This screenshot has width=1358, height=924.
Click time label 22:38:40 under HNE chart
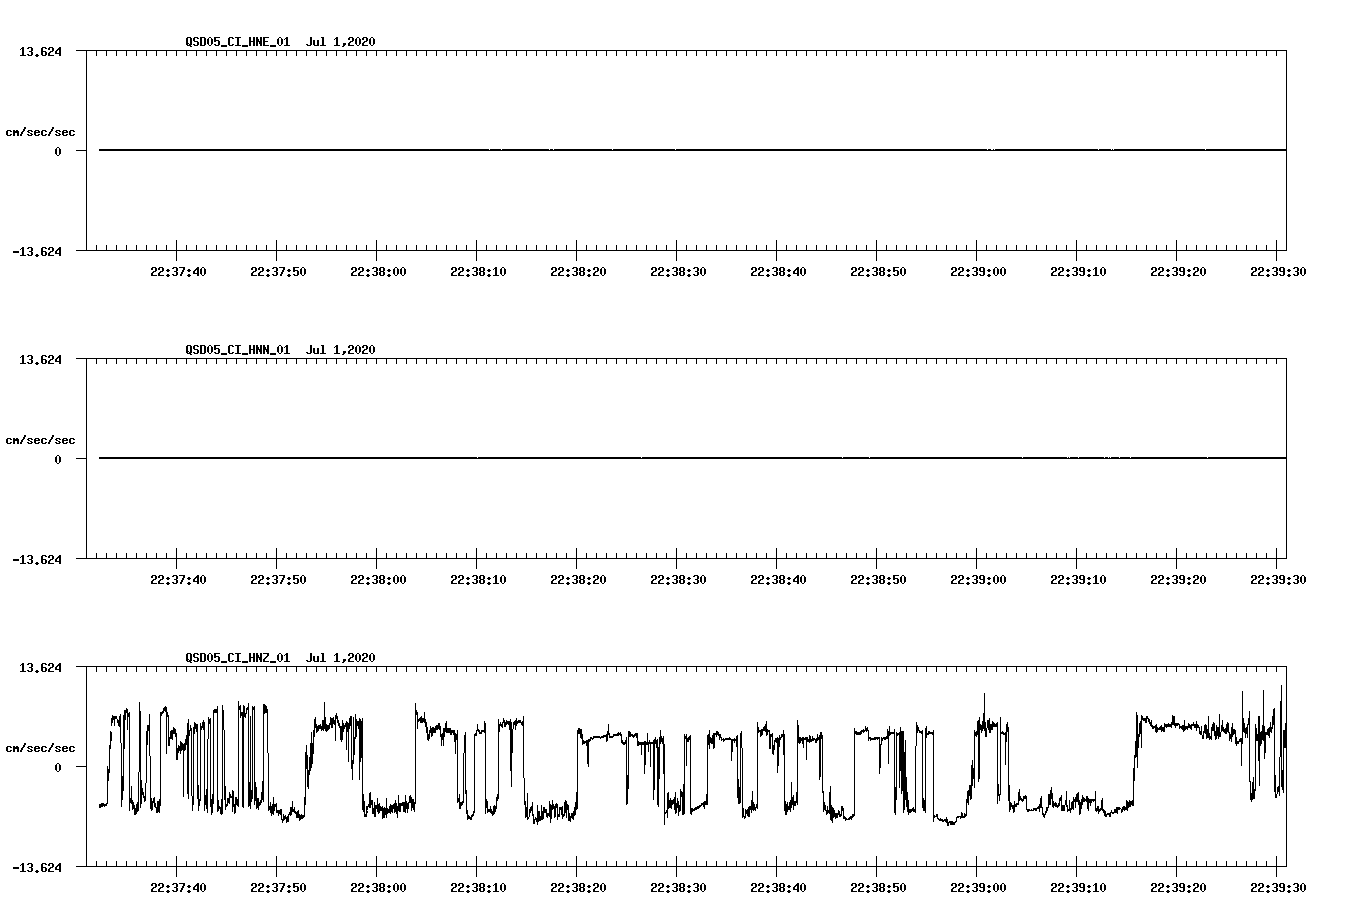(778, 271)
